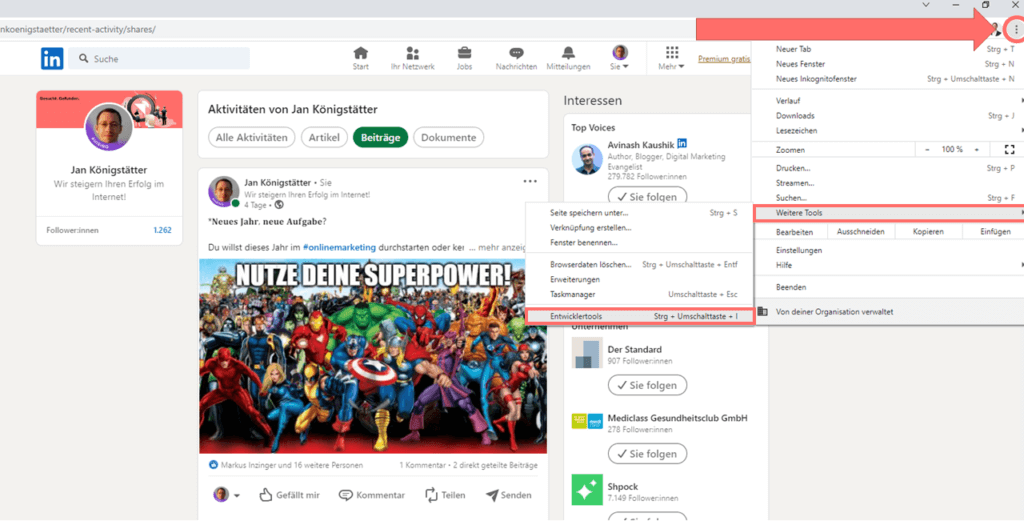This screenshot has height=521, width=1024.
Task: Open Entwicklertools from submenu
Action: point(639,317)
